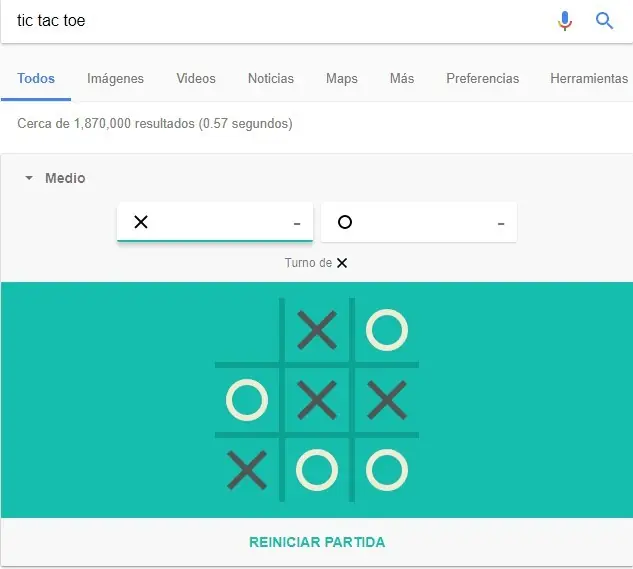Select the O player score box
This screenshot has width=633, height=569.
point(419,222)
